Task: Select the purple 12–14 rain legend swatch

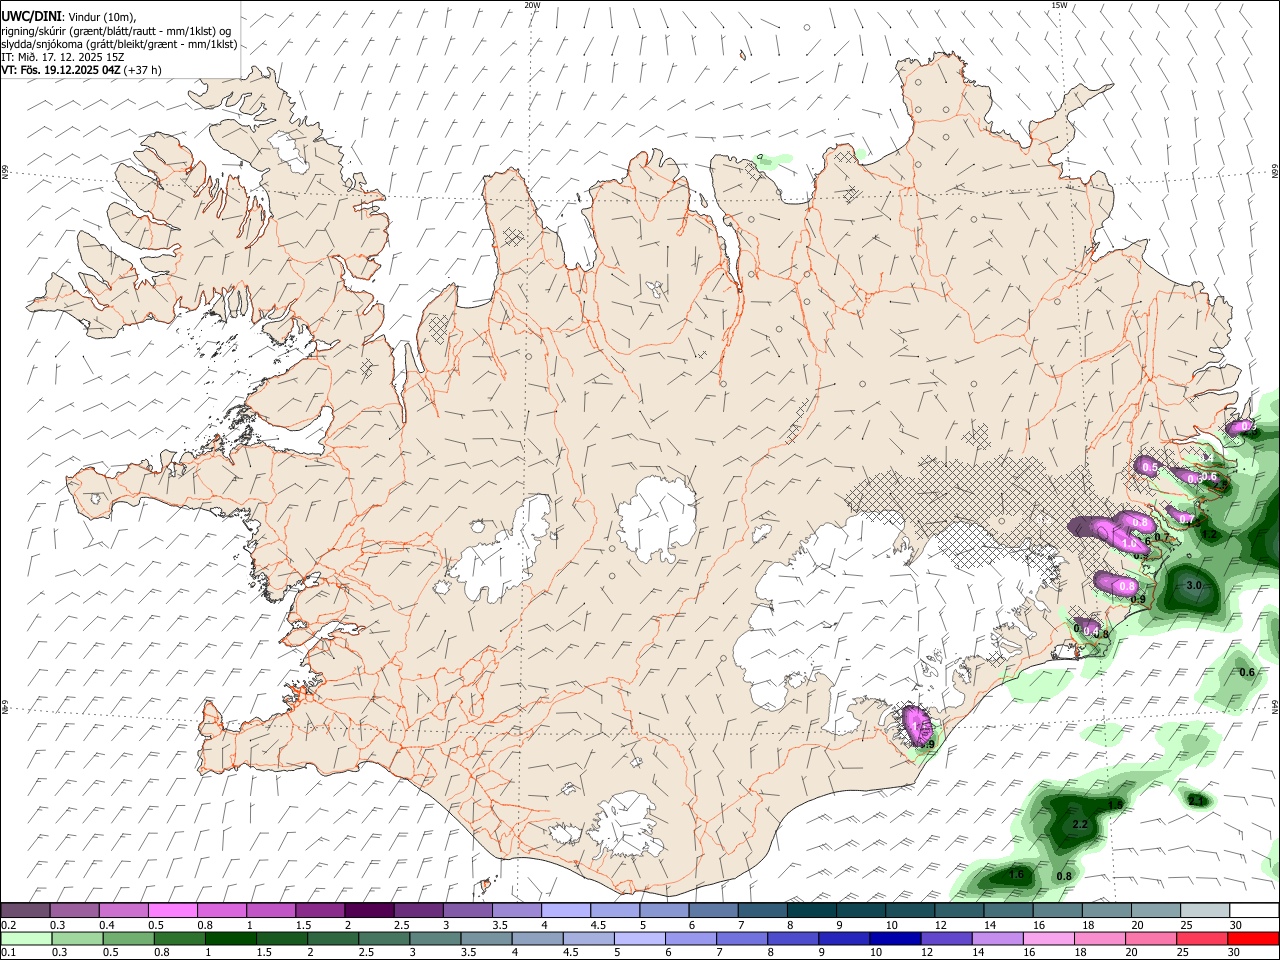Action: (946, 938)
